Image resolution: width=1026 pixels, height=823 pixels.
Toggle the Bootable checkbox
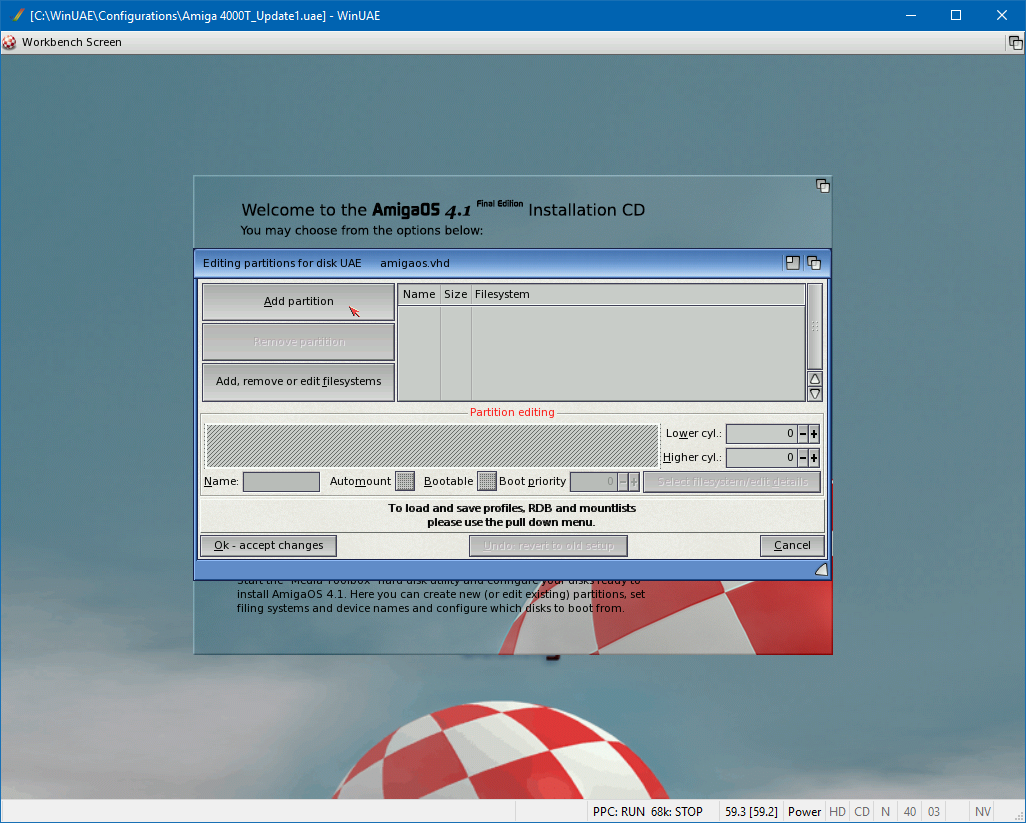[486, 481]
